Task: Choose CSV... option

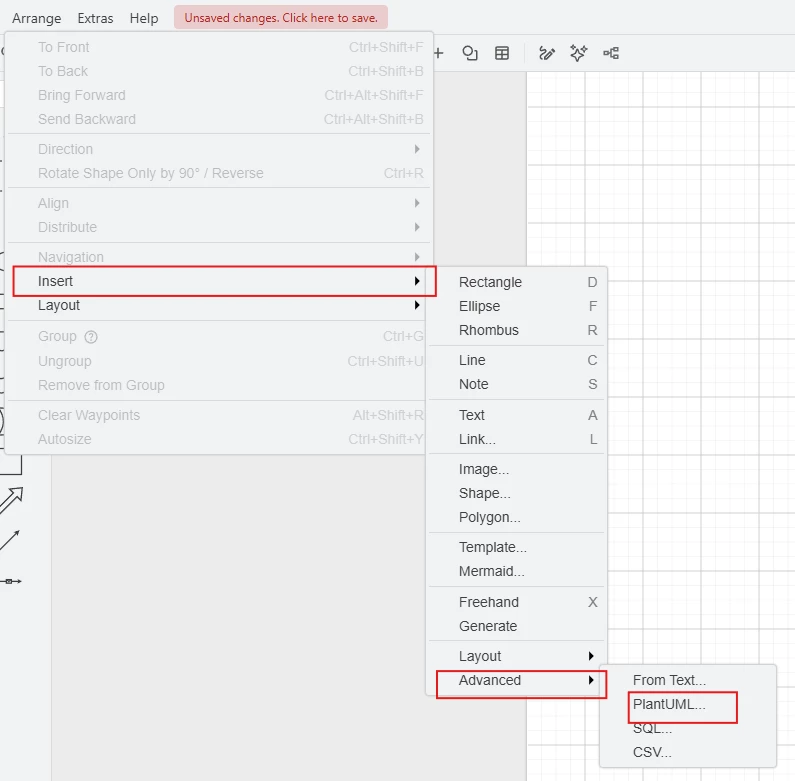Action: (x=687, y=753)
